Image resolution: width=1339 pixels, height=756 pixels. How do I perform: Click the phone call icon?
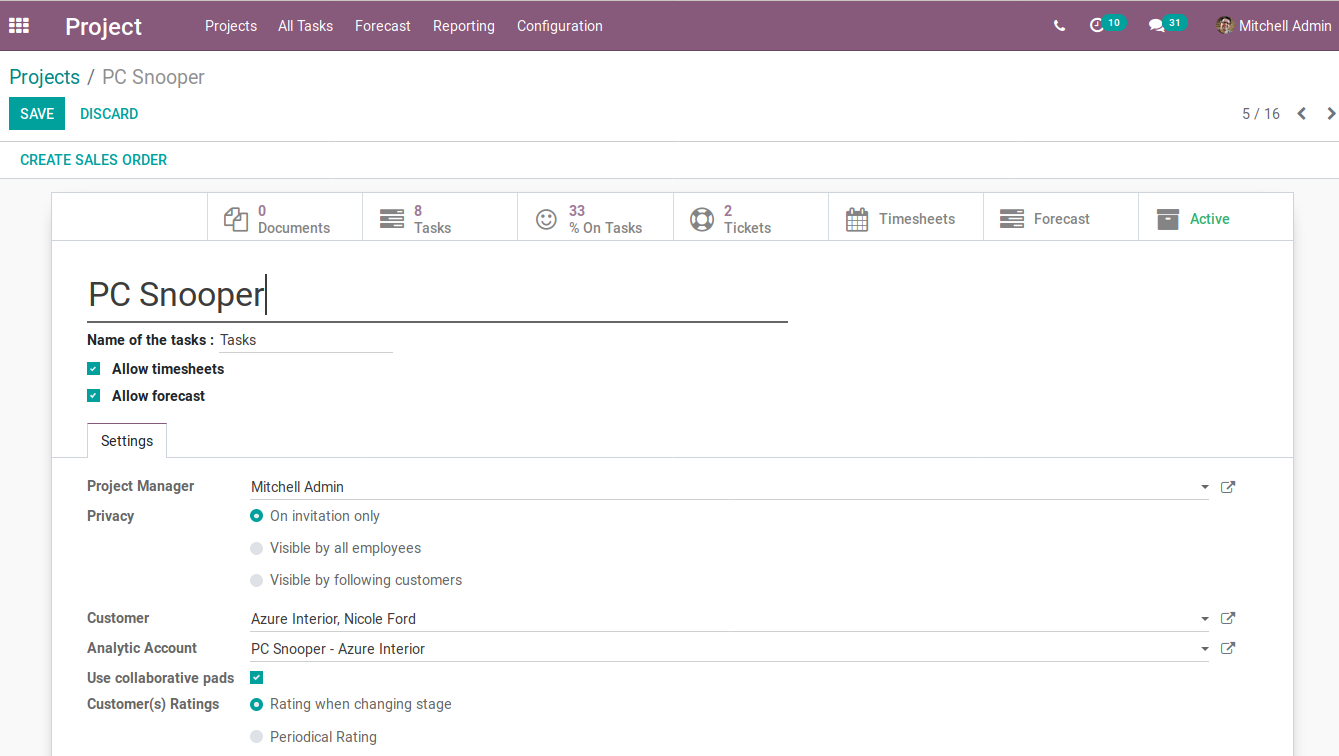click(x=1059, y=26)
